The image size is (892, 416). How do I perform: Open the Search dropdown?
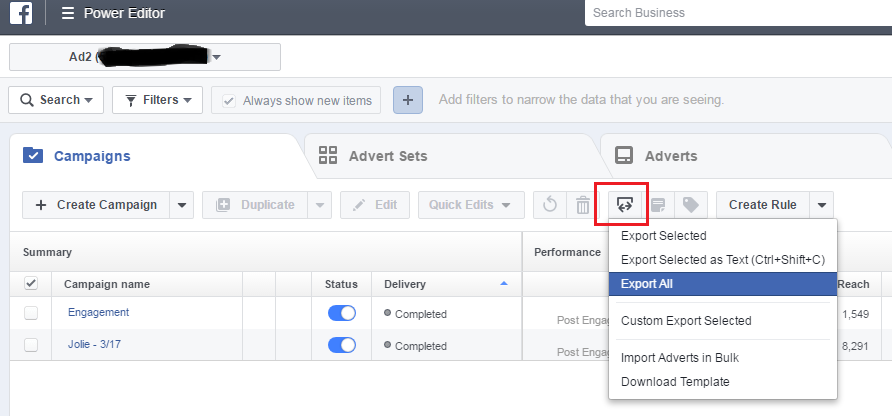tap(56, 100)
